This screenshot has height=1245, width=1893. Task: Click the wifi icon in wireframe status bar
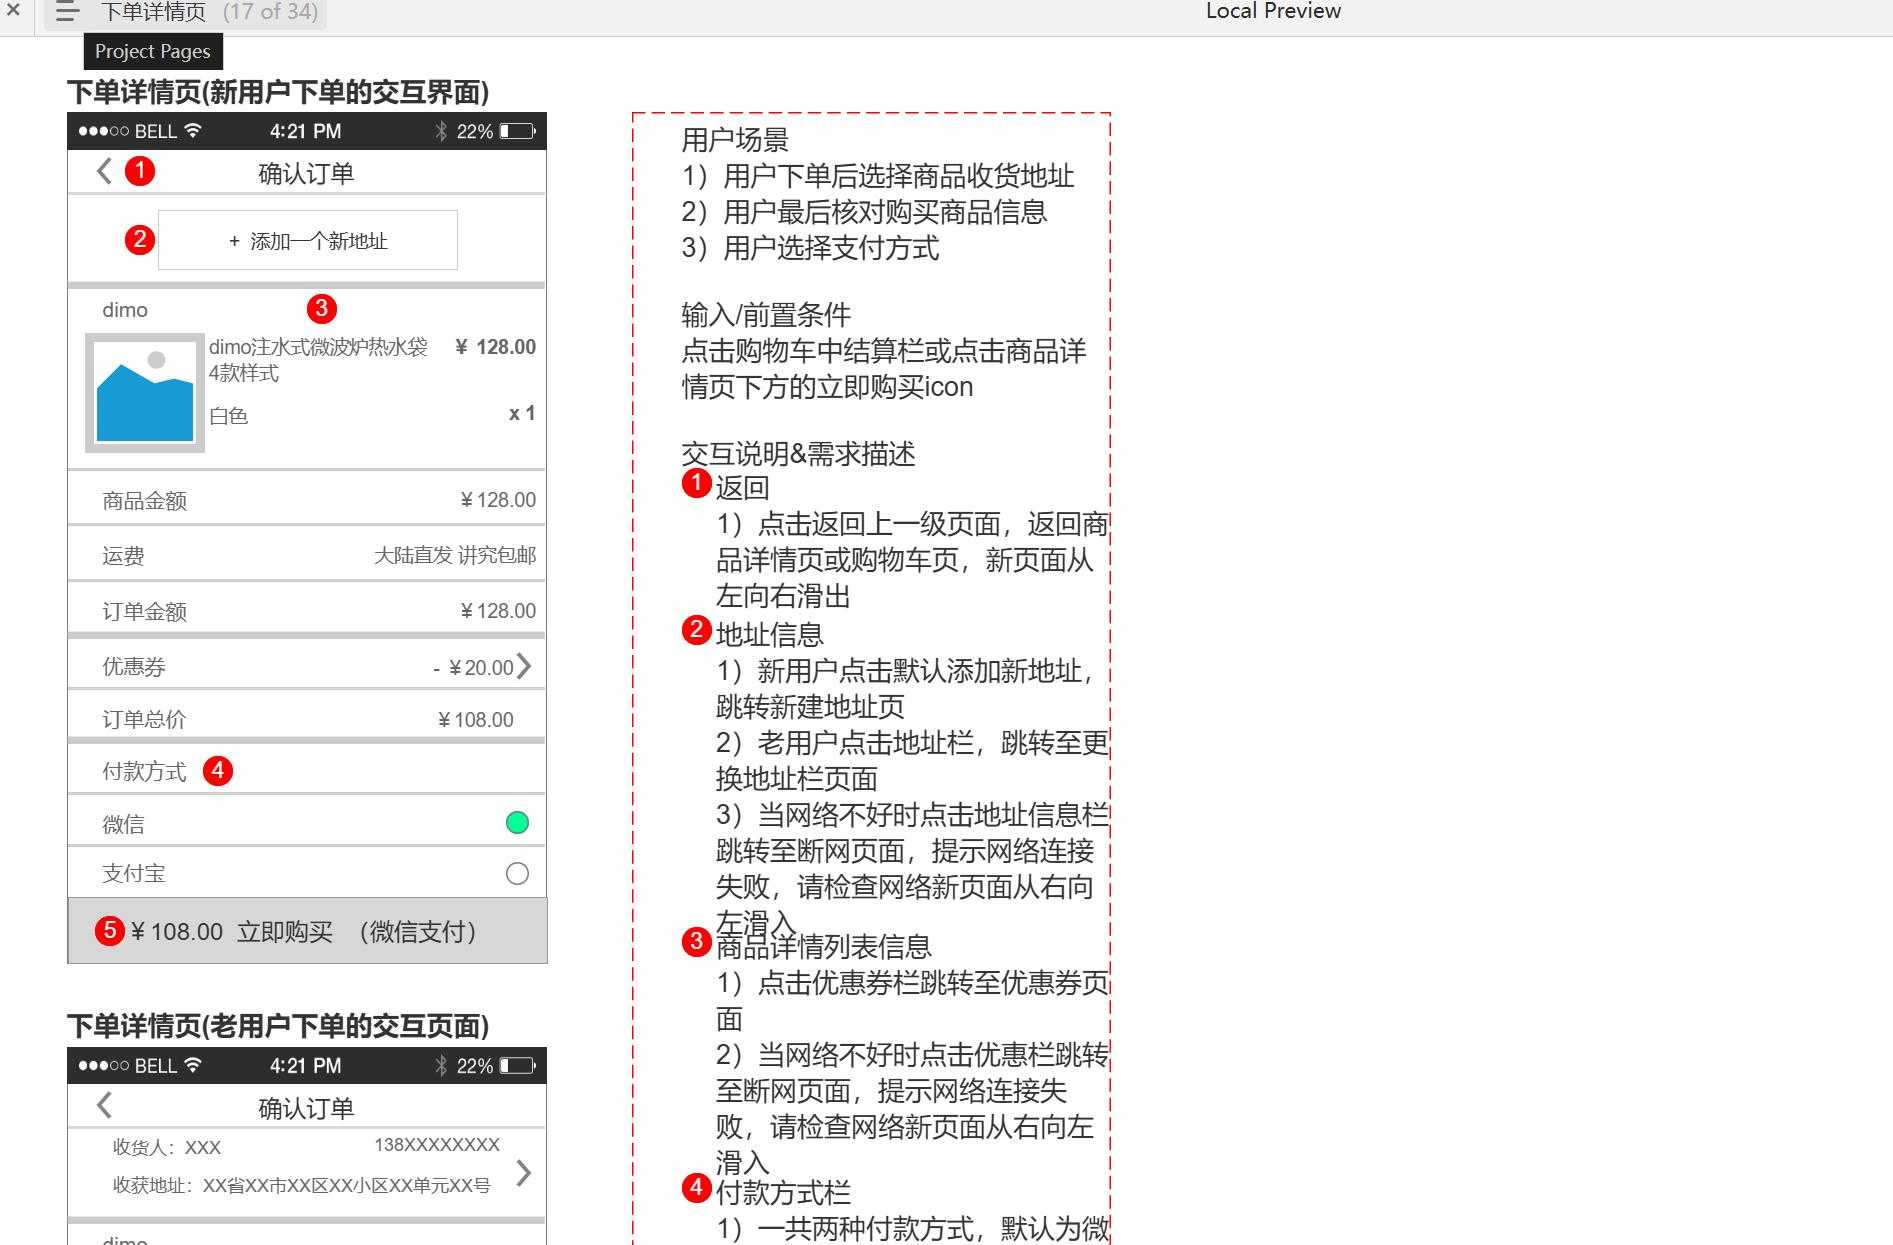click(191, 131)
